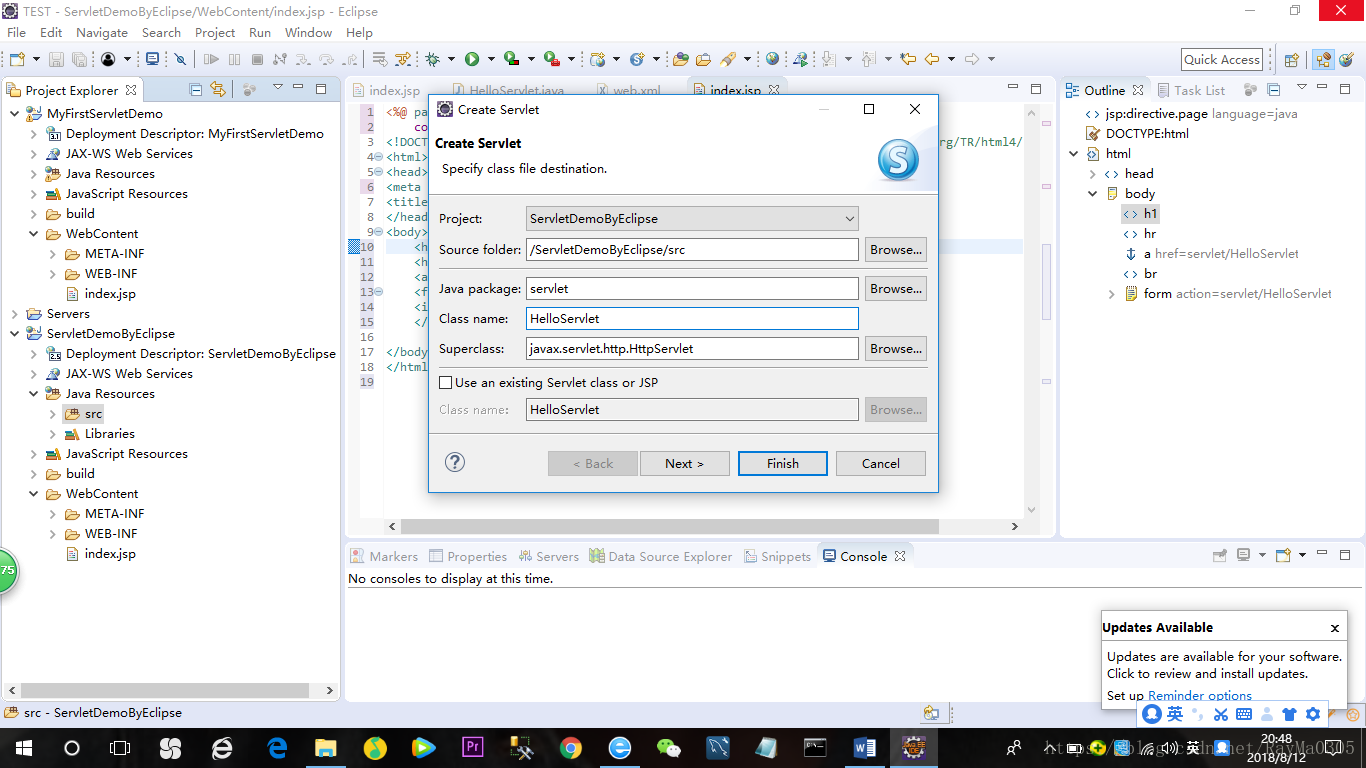The height and width of the screenshot is (768, 1366).
Task: Switch to the Java EE perspective icon
Action: [x=1323, y=59]
